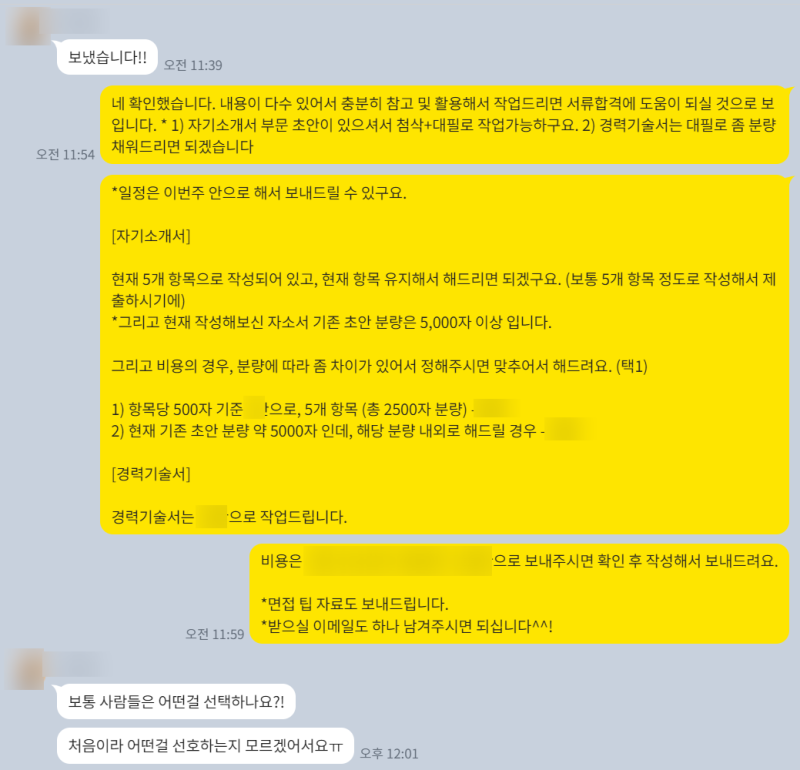
Task: Click the yellow '네 확인했습니다' reply bubble
Action: [x=444, y=125]
